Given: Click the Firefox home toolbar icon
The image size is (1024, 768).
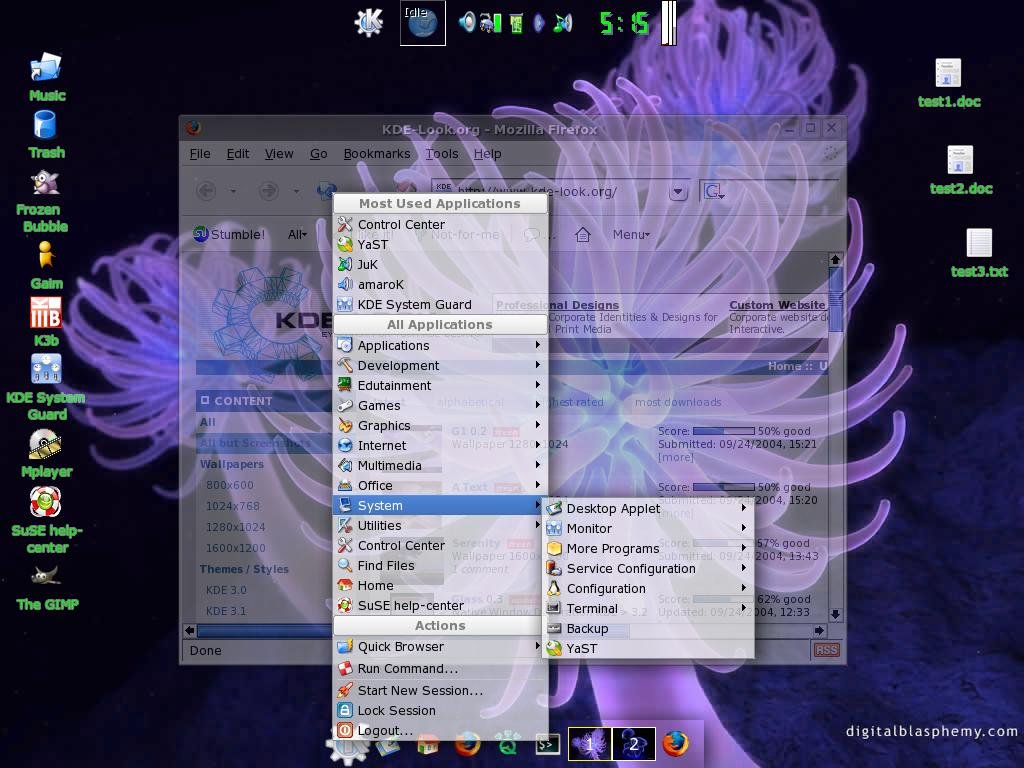Looking at the screenshot, I should pyautogui.click(x=583, y=234).
